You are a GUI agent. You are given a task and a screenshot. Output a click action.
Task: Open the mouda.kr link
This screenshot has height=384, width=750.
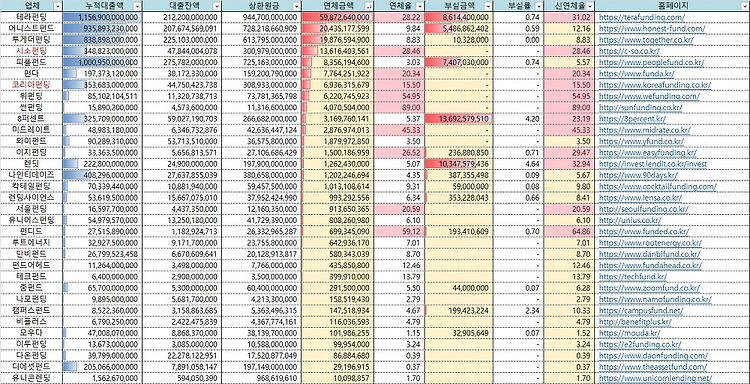[x=629, y=333]
